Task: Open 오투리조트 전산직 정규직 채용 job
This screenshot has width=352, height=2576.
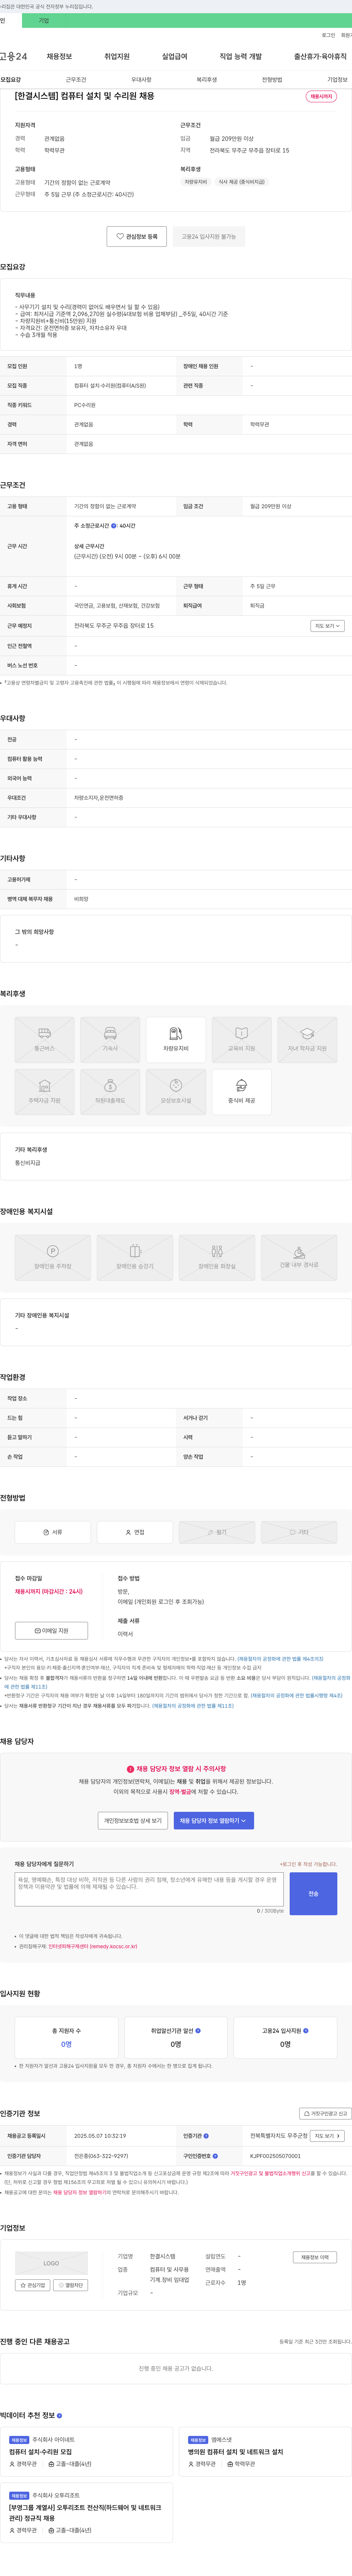Action: [x=85, y=2513]
